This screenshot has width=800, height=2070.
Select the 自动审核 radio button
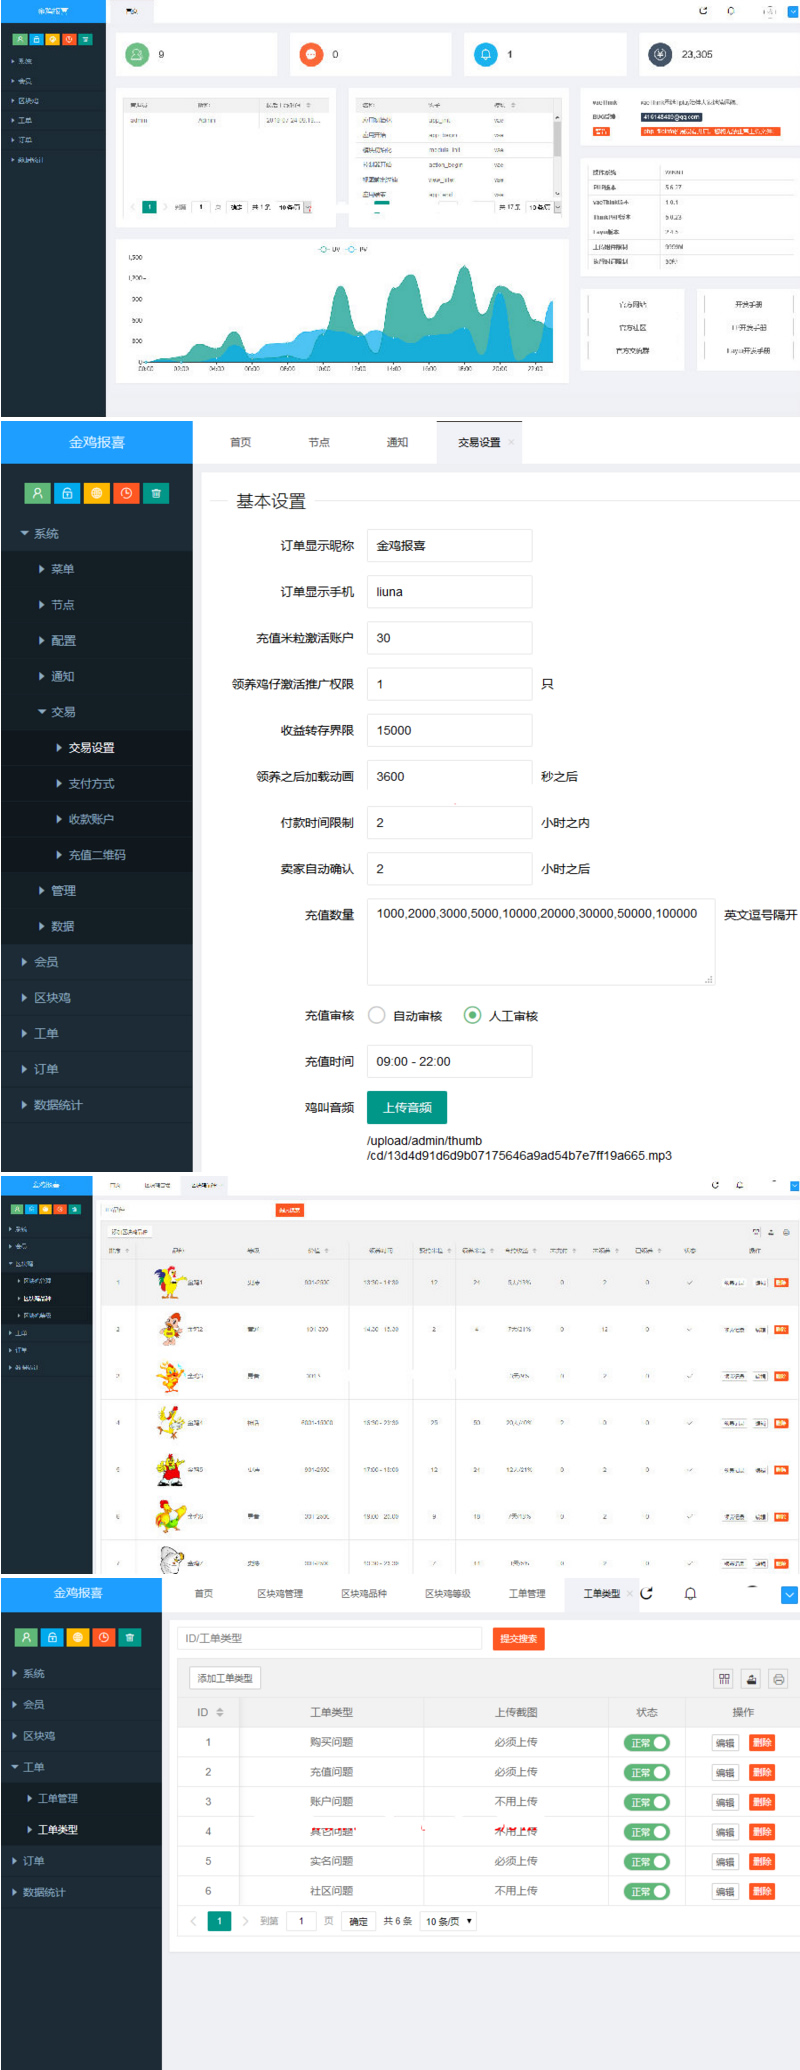pyautogui.click(x=377, y=1015)
